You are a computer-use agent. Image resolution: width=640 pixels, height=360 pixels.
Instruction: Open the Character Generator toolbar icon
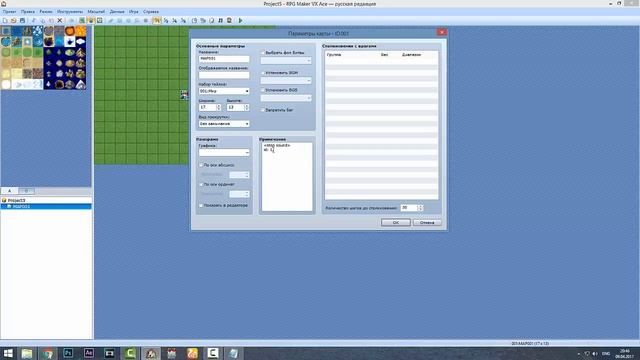pyautogui.click(x=229, y=20)
